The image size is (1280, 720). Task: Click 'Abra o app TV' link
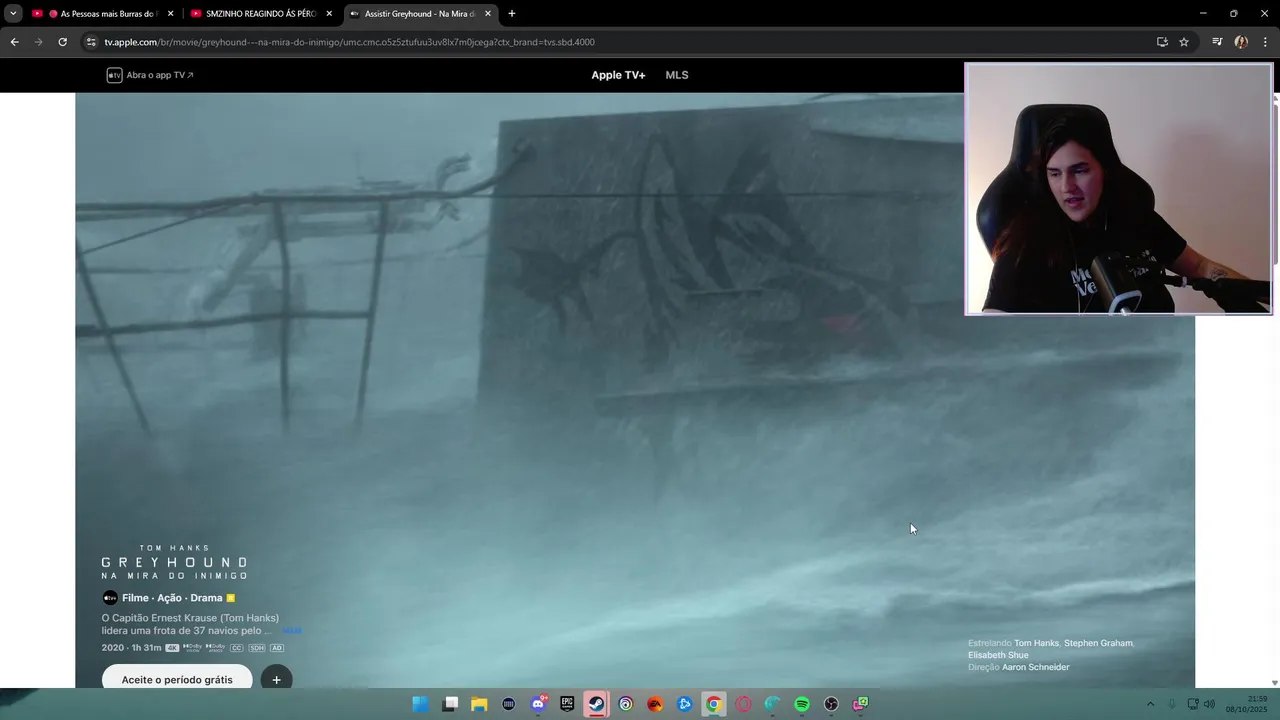[x=150, y=75]
